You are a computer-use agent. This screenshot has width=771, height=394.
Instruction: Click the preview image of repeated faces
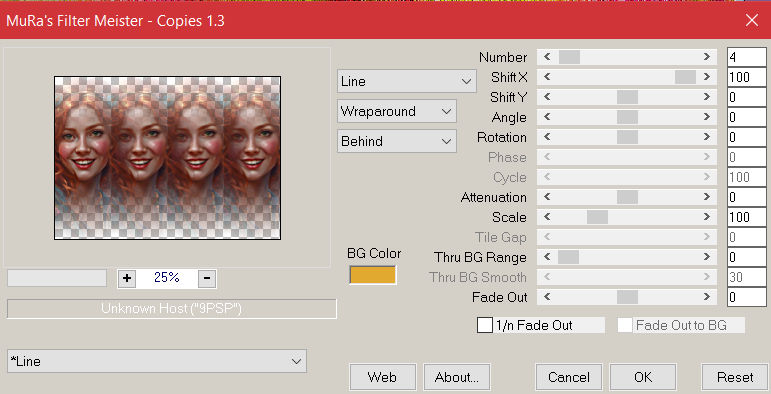(x=167, y=158)
